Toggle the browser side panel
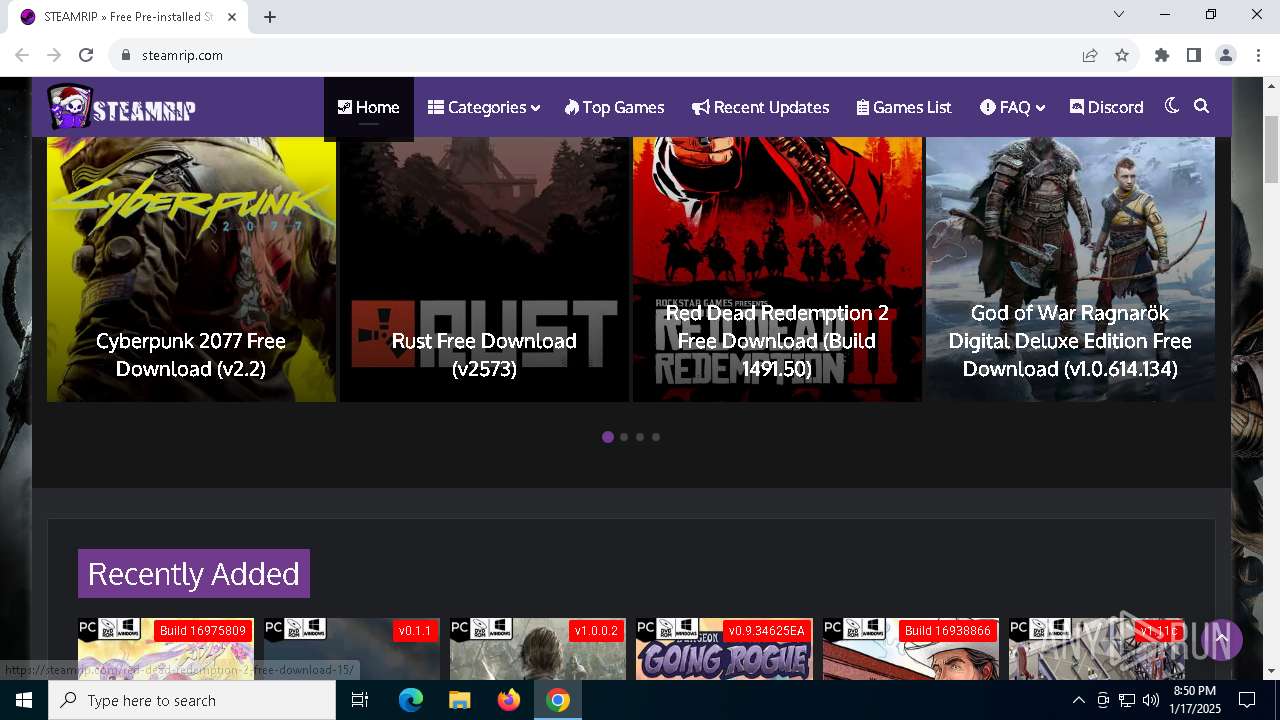 coord(1194,55)
